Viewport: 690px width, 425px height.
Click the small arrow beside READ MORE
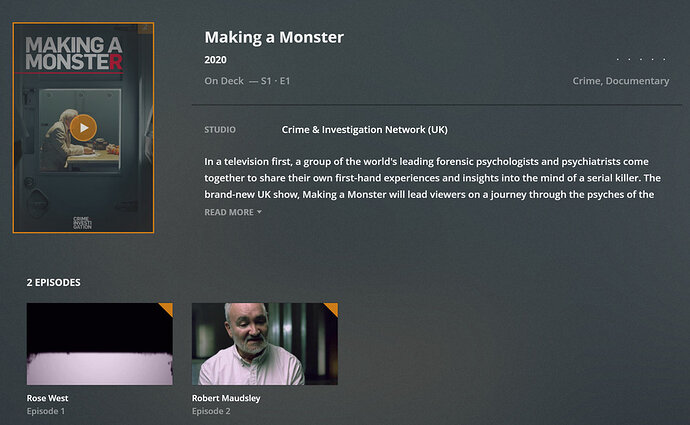259,212
